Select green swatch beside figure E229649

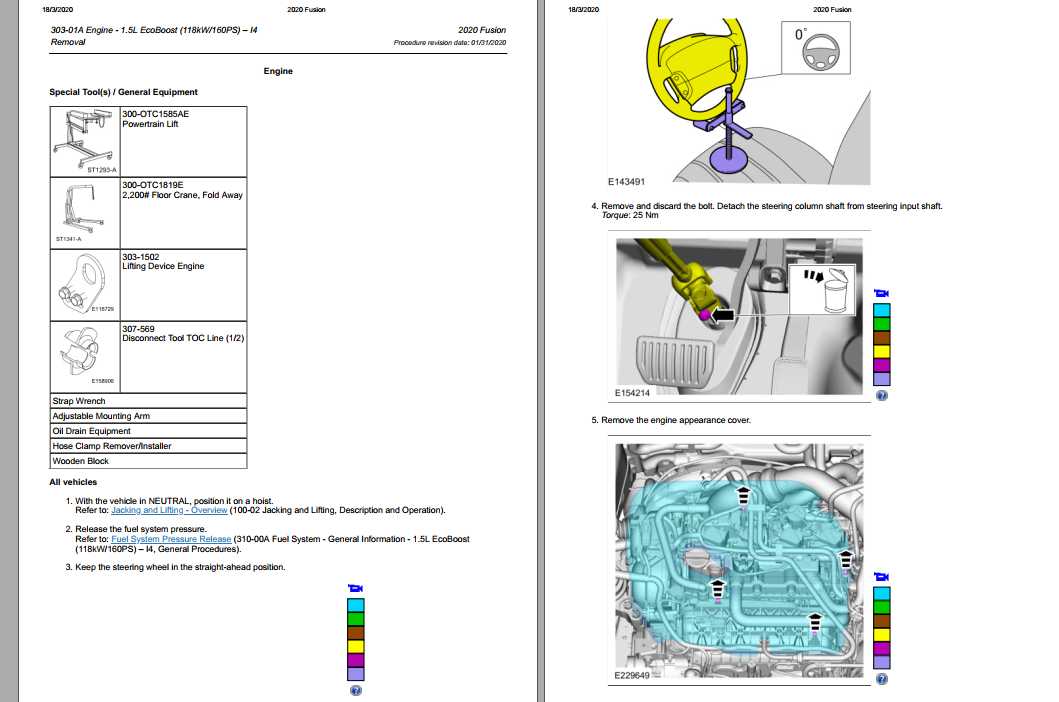(882, 607)
